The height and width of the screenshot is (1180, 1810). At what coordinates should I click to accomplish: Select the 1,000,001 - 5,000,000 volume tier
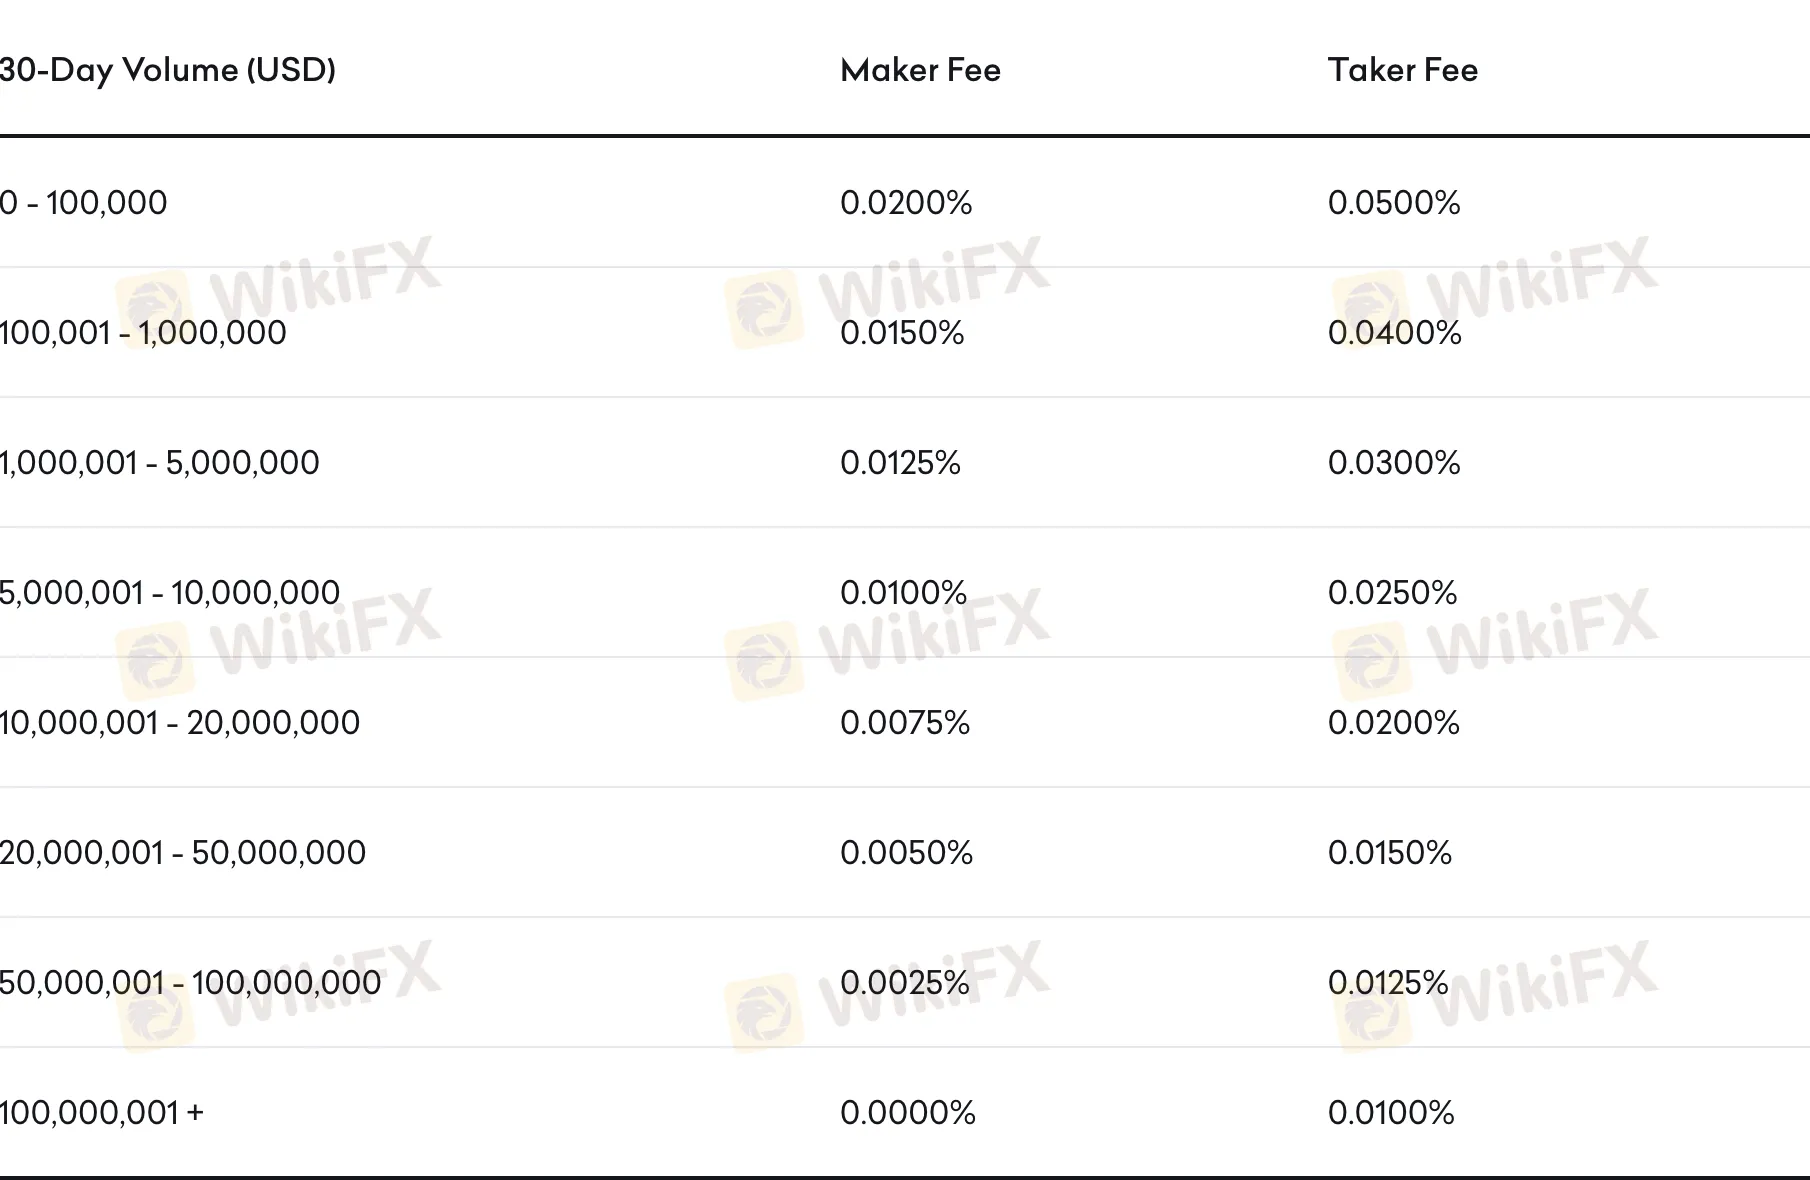[x=160, y=463]
